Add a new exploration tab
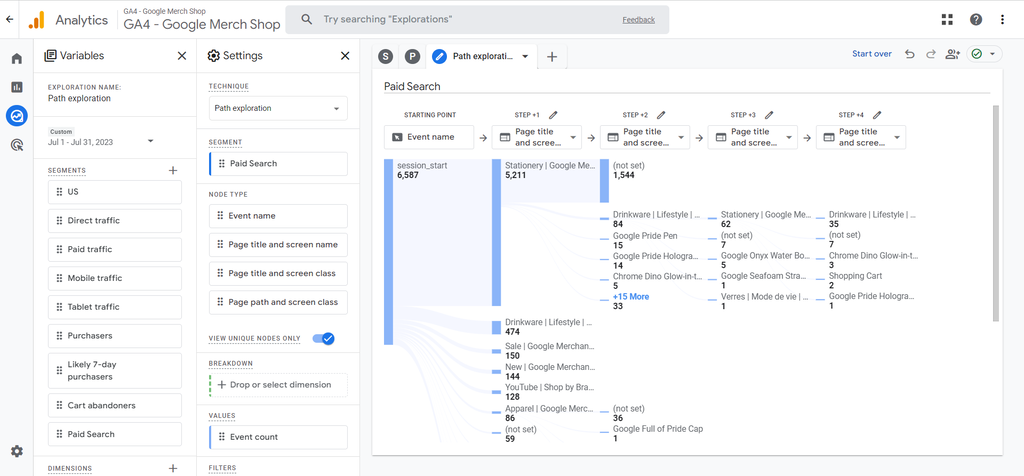This screenshot has width=1024, height=476. (552, 57)
